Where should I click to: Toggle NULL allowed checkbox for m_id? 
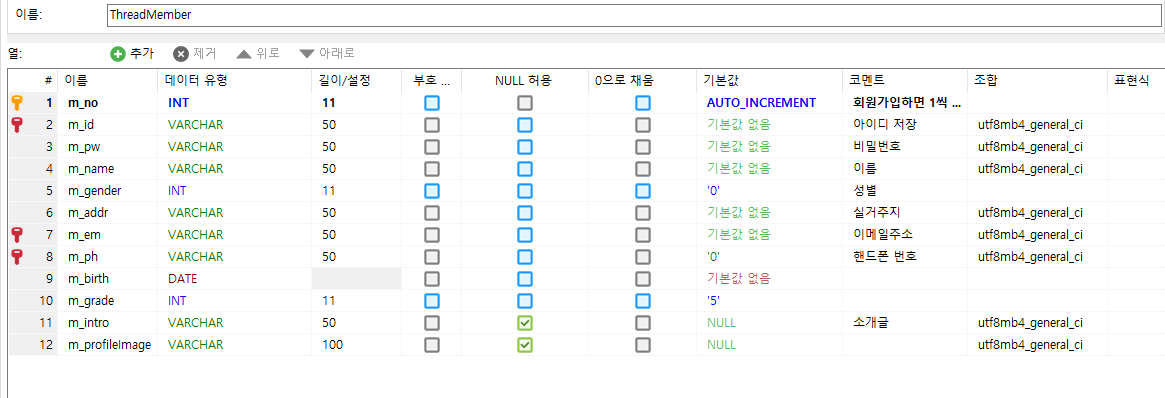pos(525,125)
